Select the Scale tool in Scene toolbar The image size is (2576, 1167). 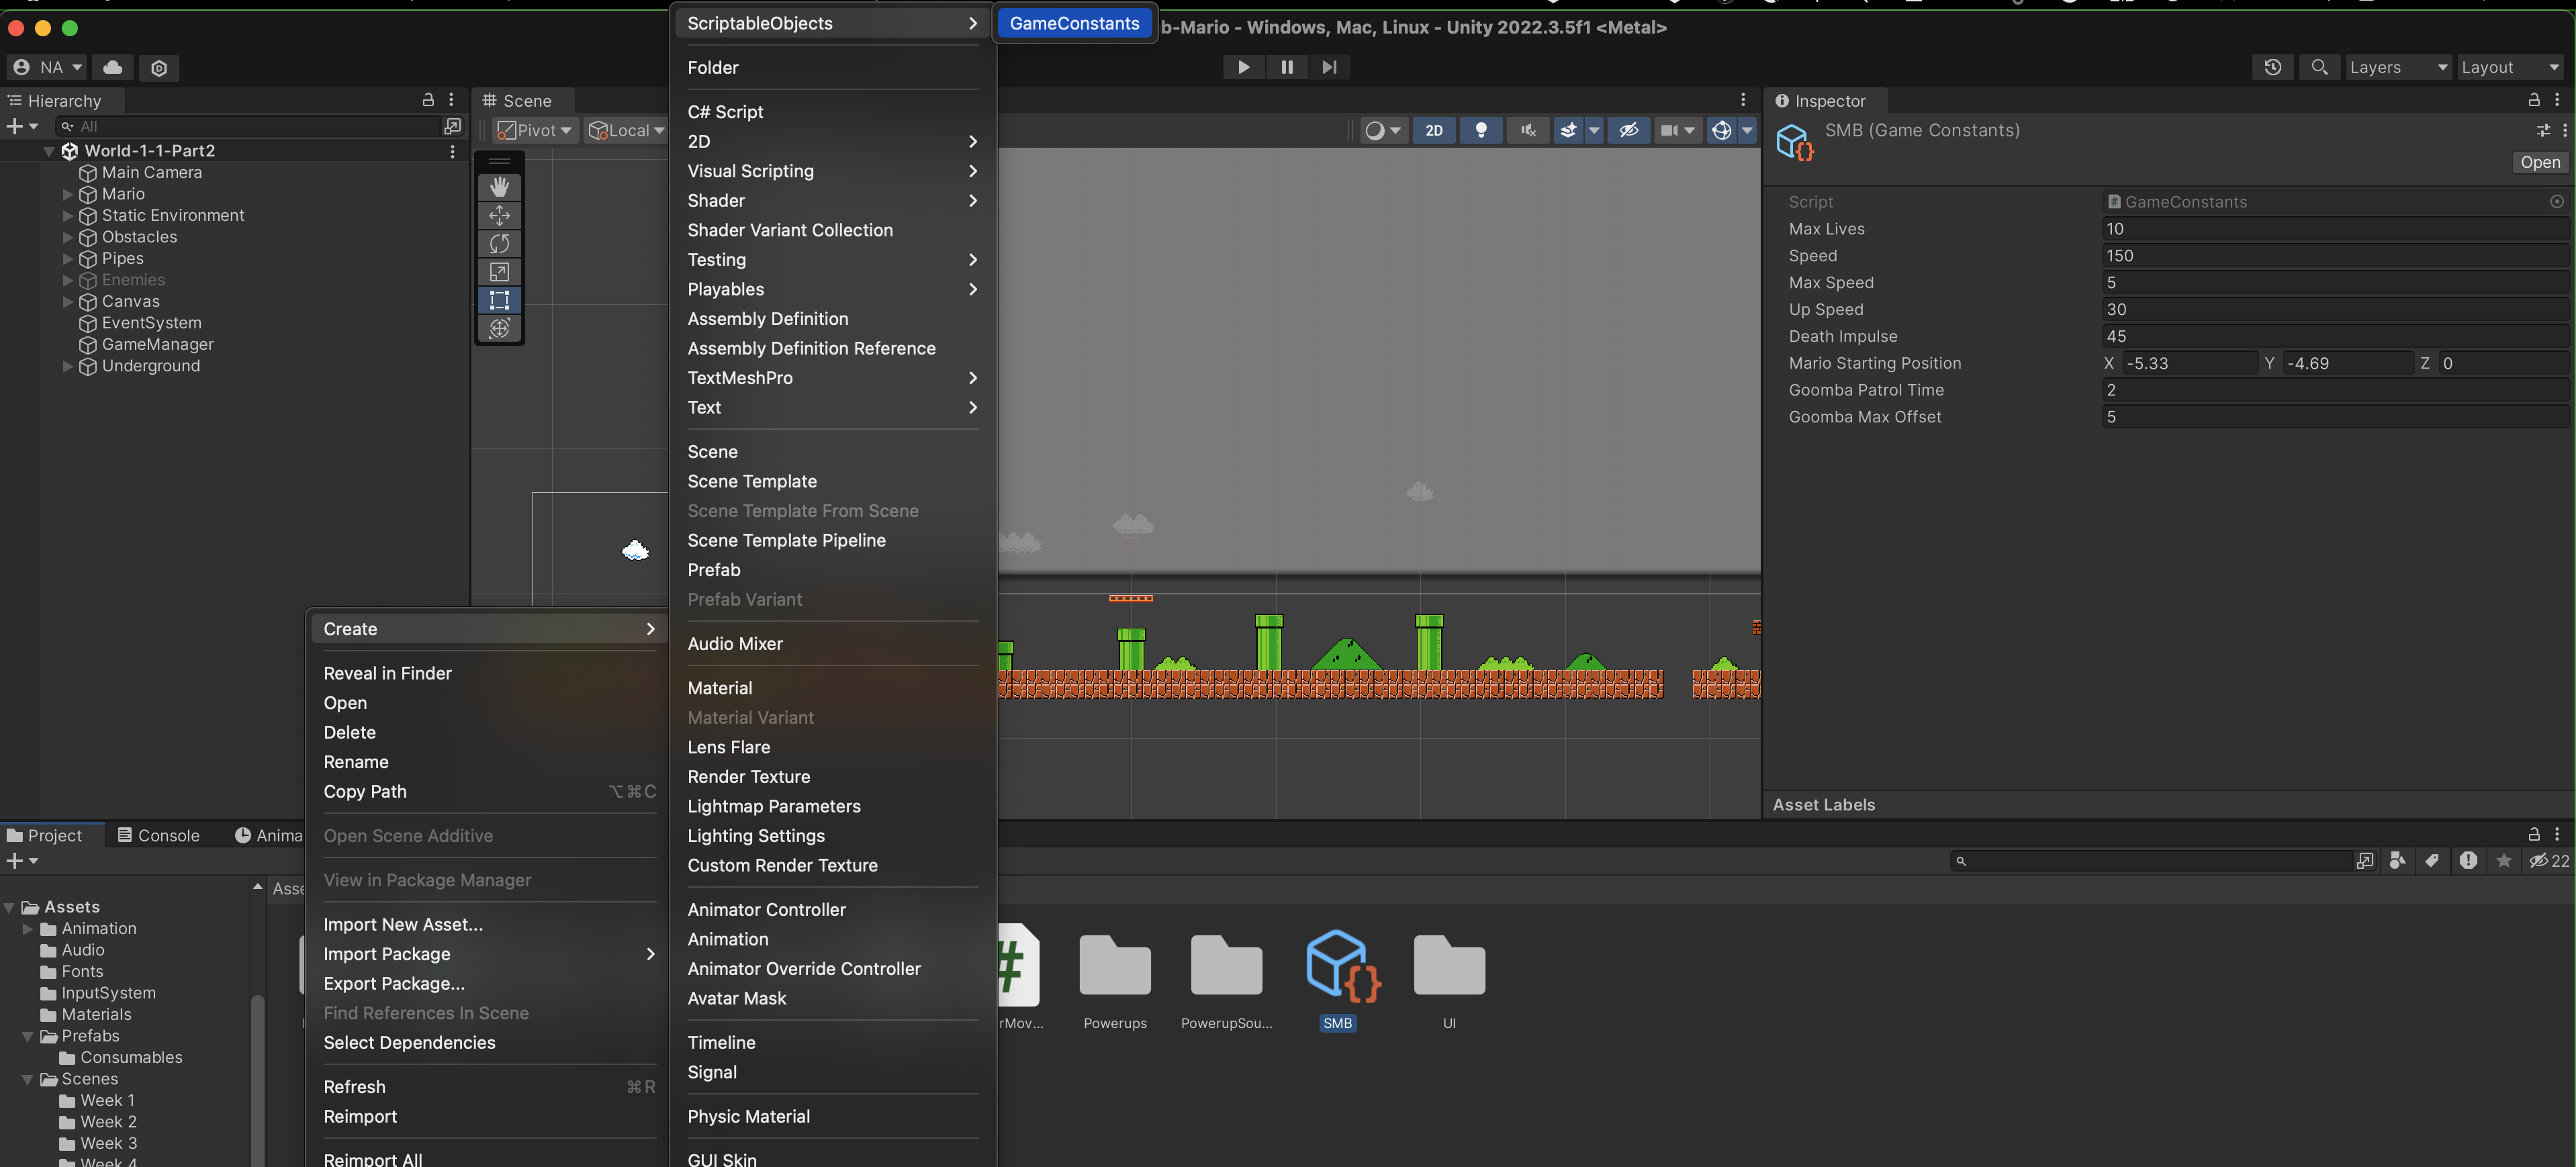pyautogui.click(x=499, y=272)
